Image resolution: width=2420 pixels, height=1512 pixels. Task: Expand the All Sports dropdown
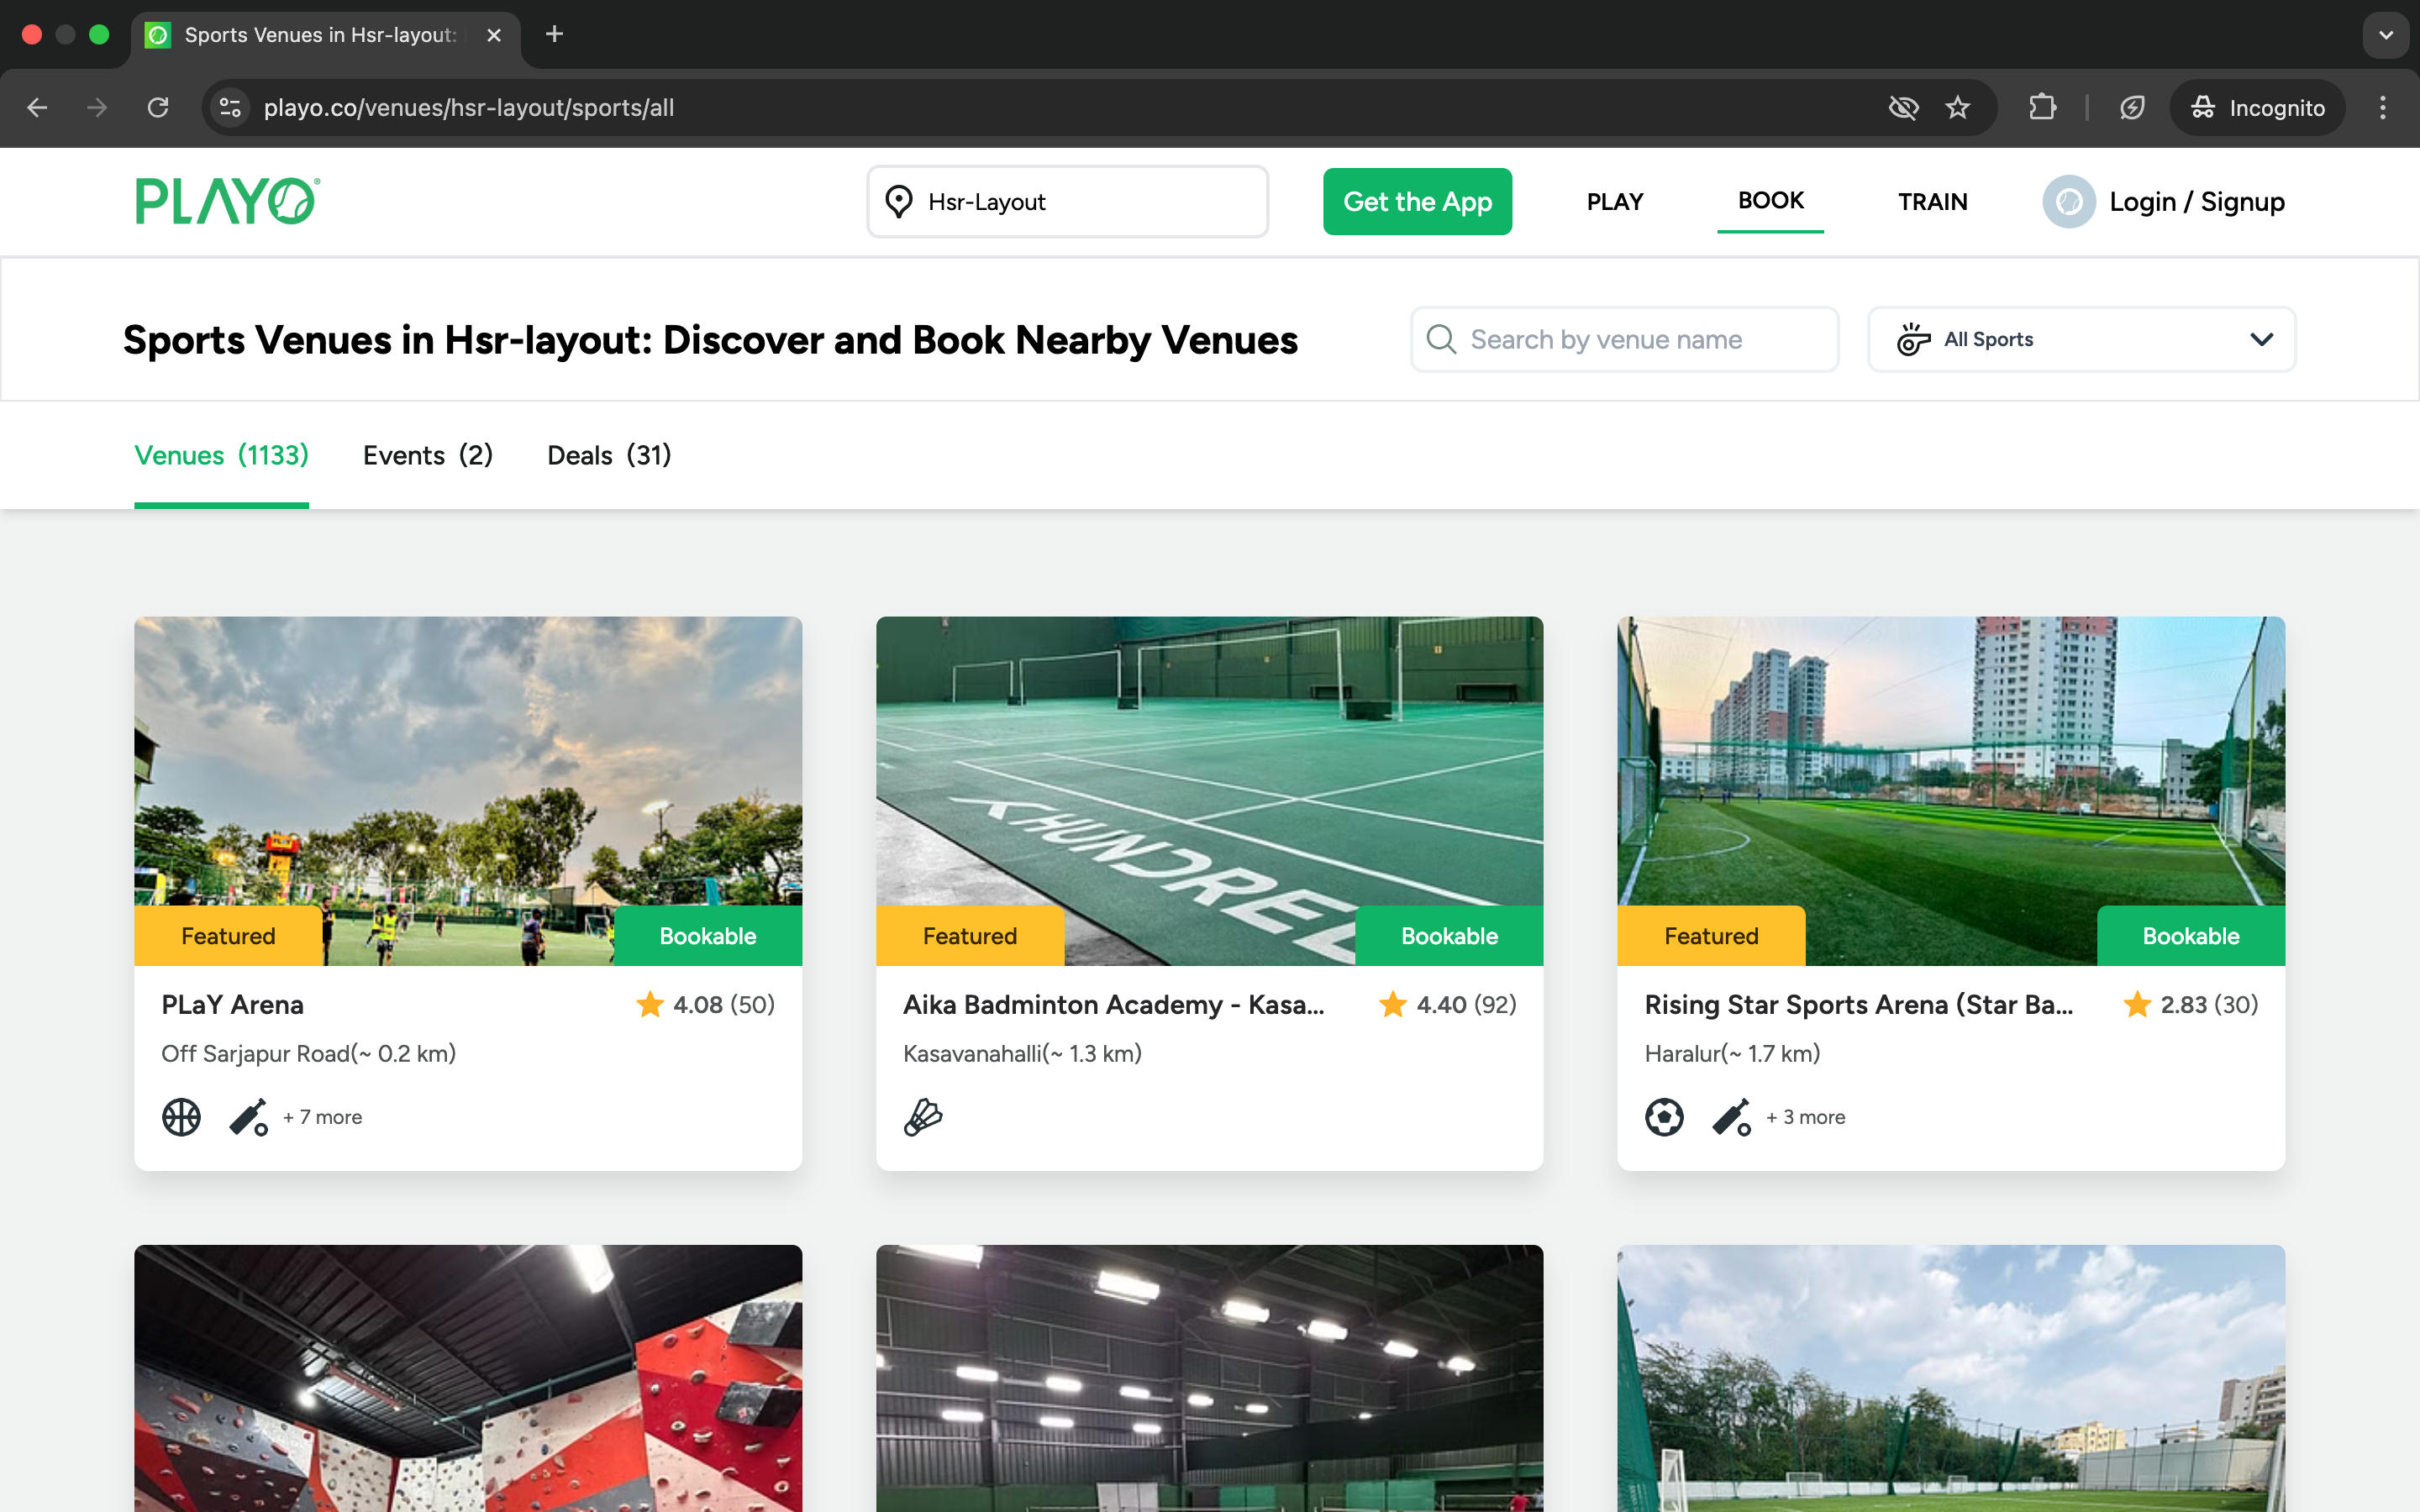click(x=2081, y=339)
